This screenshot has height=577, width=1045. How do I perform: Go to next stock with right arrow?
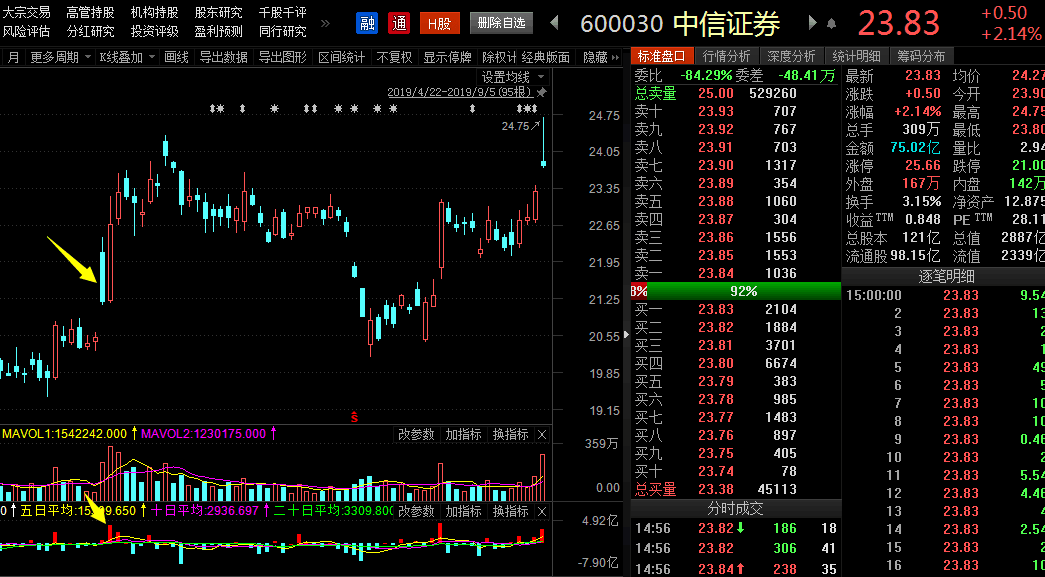[x=812, y=23]
